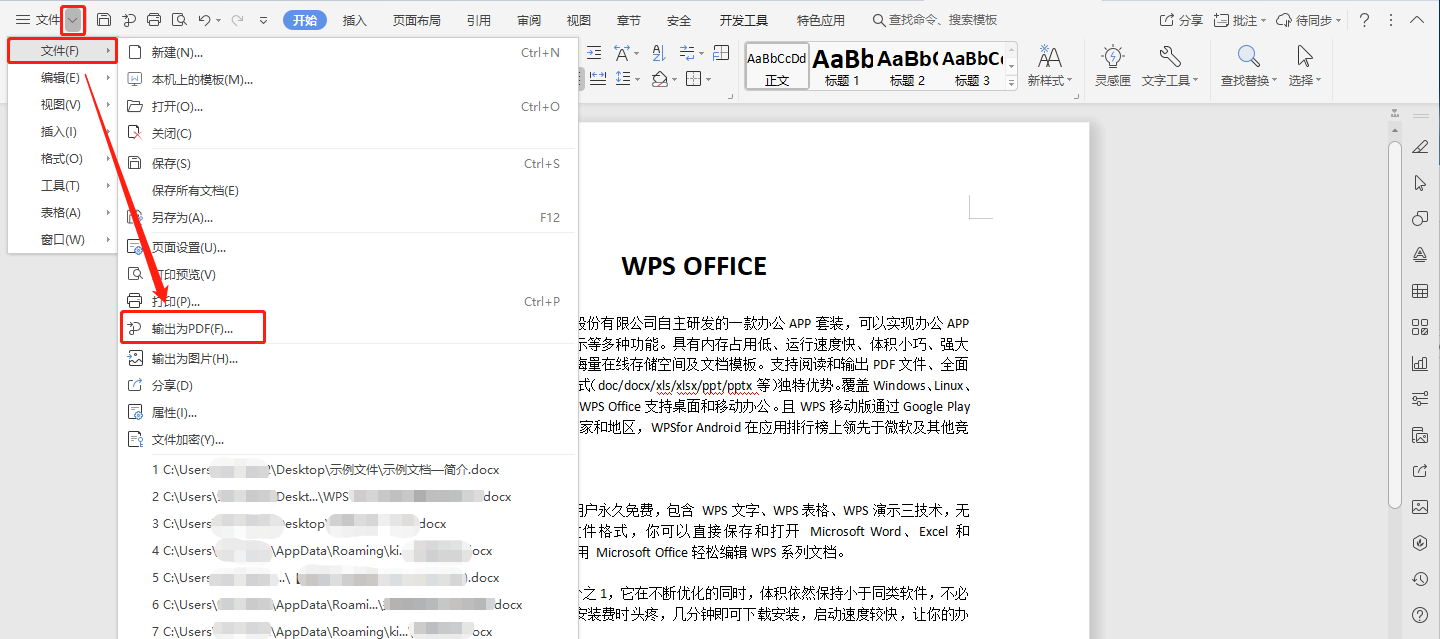Open 灵感匣 with the lightbulb icon
This screenshot has height=639, width=1440.
tap(1111, 66)
